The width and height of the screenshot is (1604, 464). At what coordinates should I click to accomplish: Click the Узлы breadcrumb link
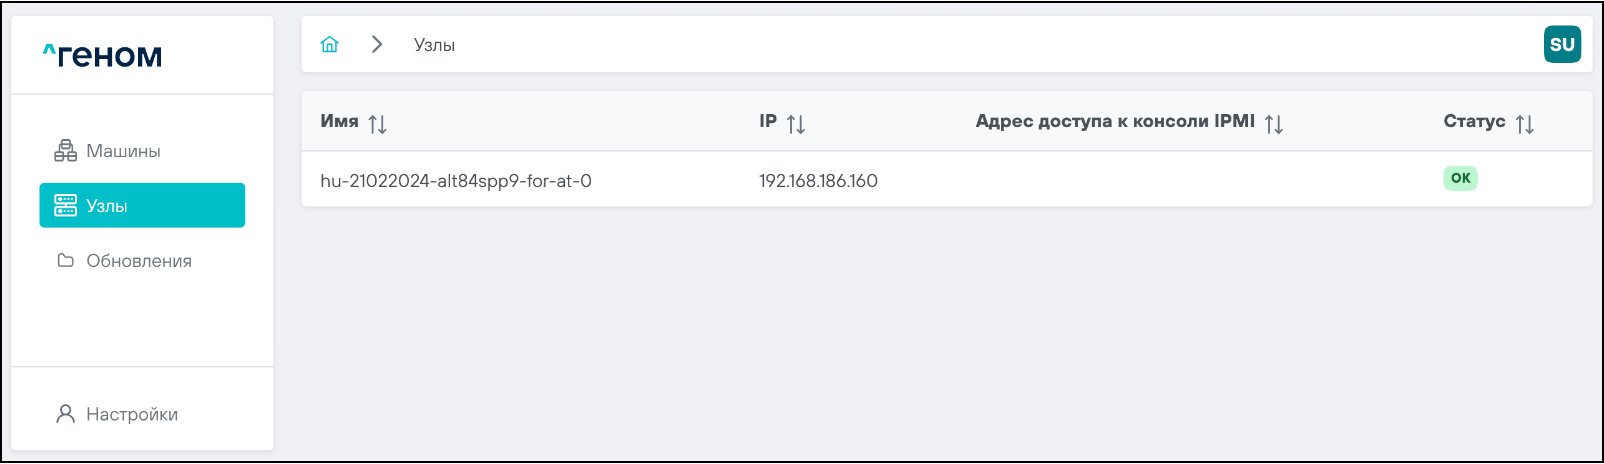(434, 45)
